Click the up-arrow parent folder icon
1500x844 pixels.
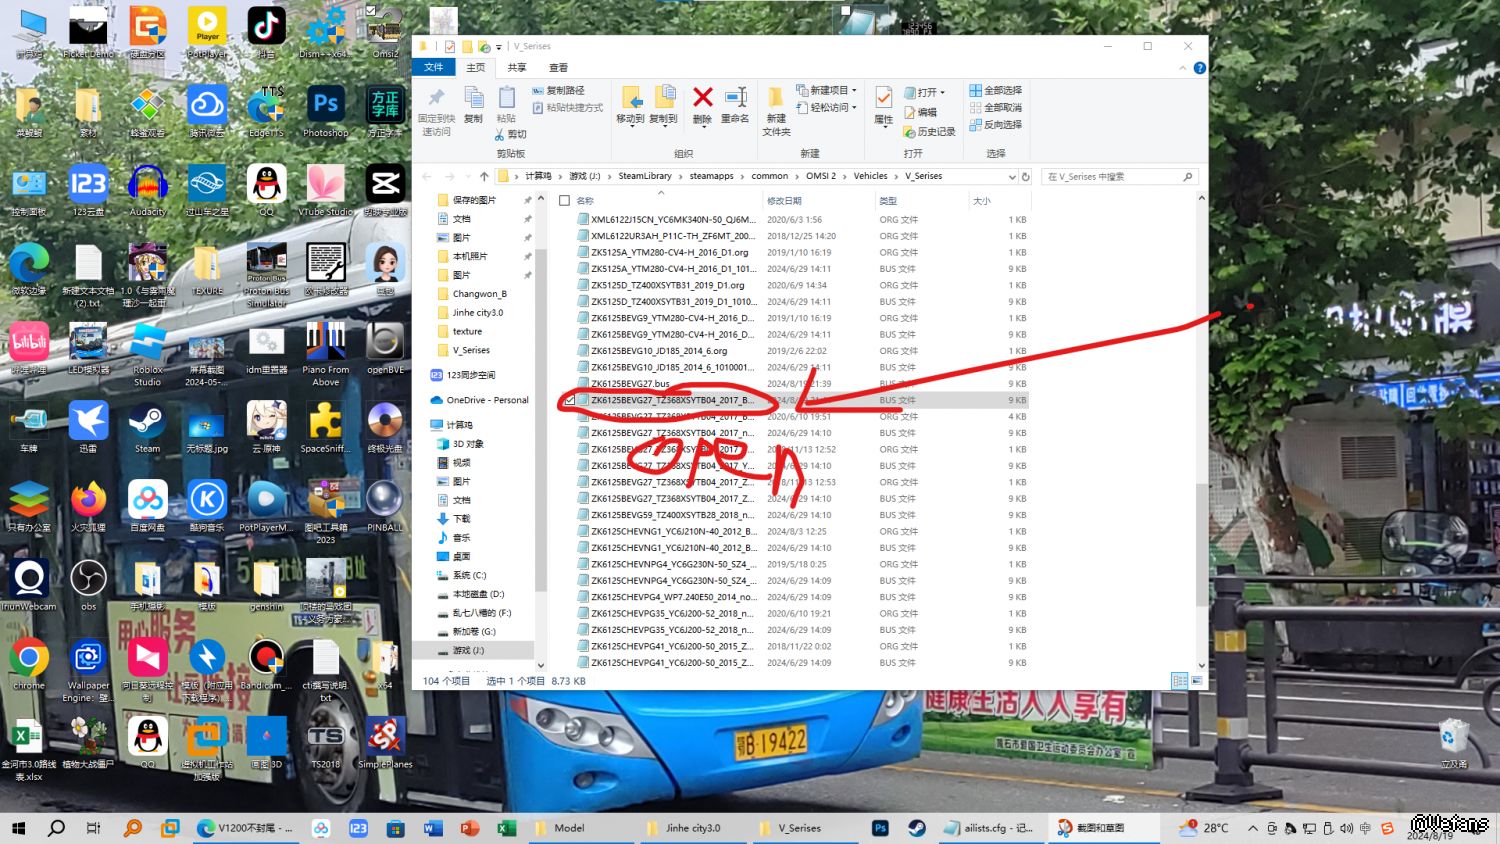pos(484,177)
